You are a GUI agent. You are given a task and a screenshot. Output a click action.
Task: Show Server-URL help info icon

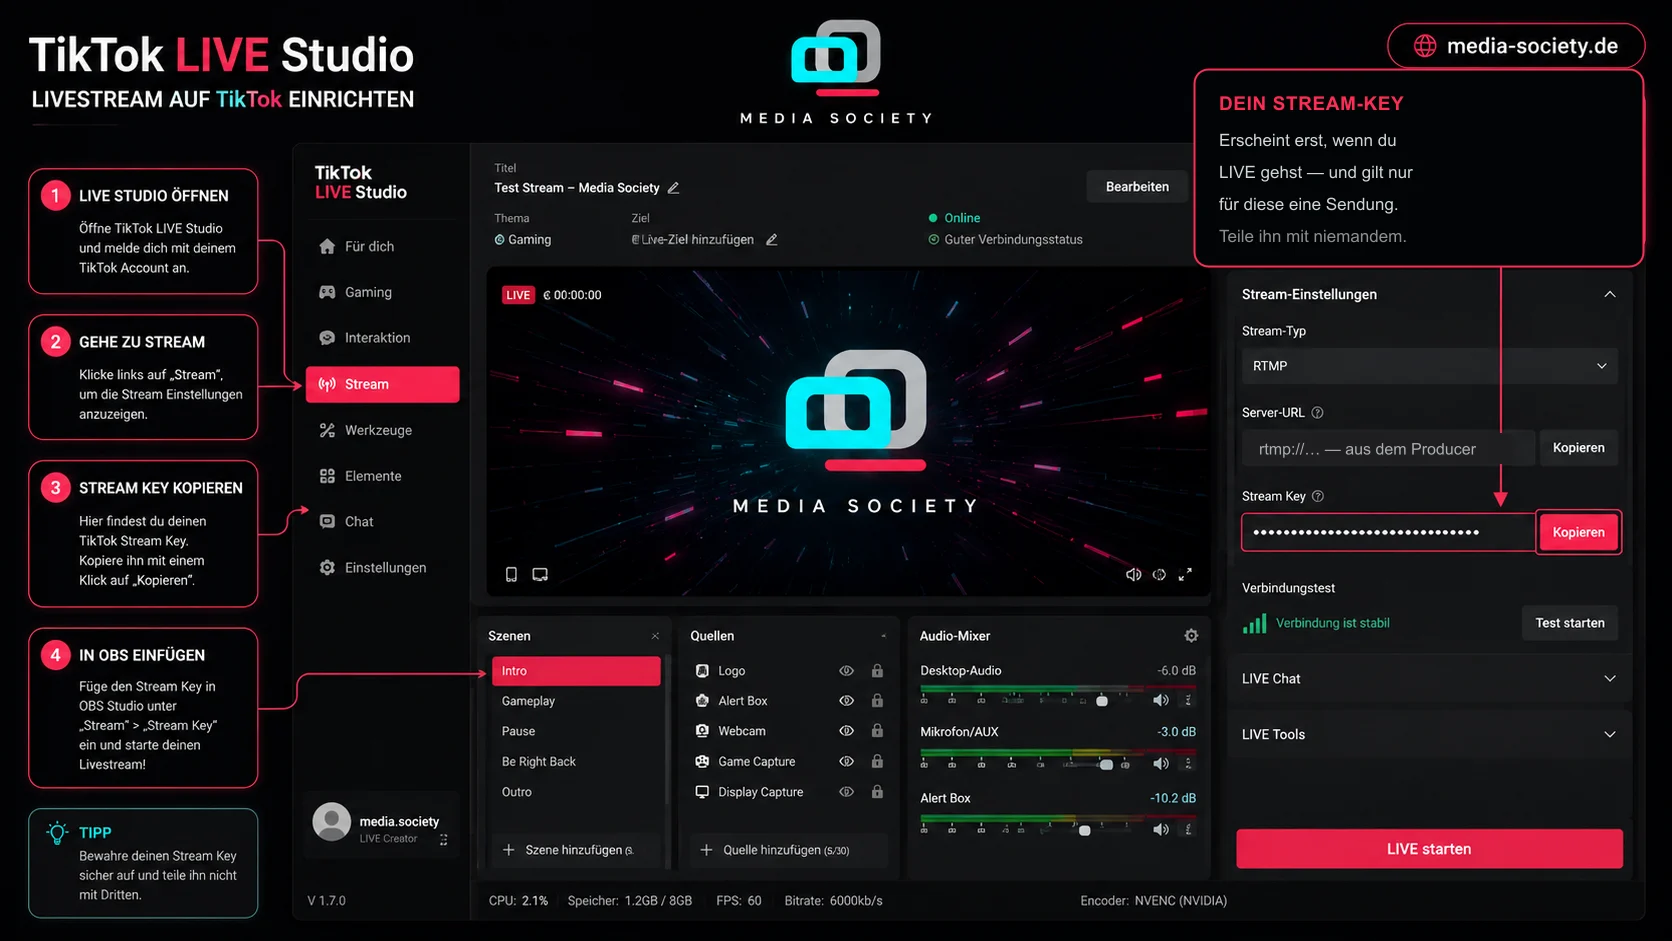[x=1318, y=413]
